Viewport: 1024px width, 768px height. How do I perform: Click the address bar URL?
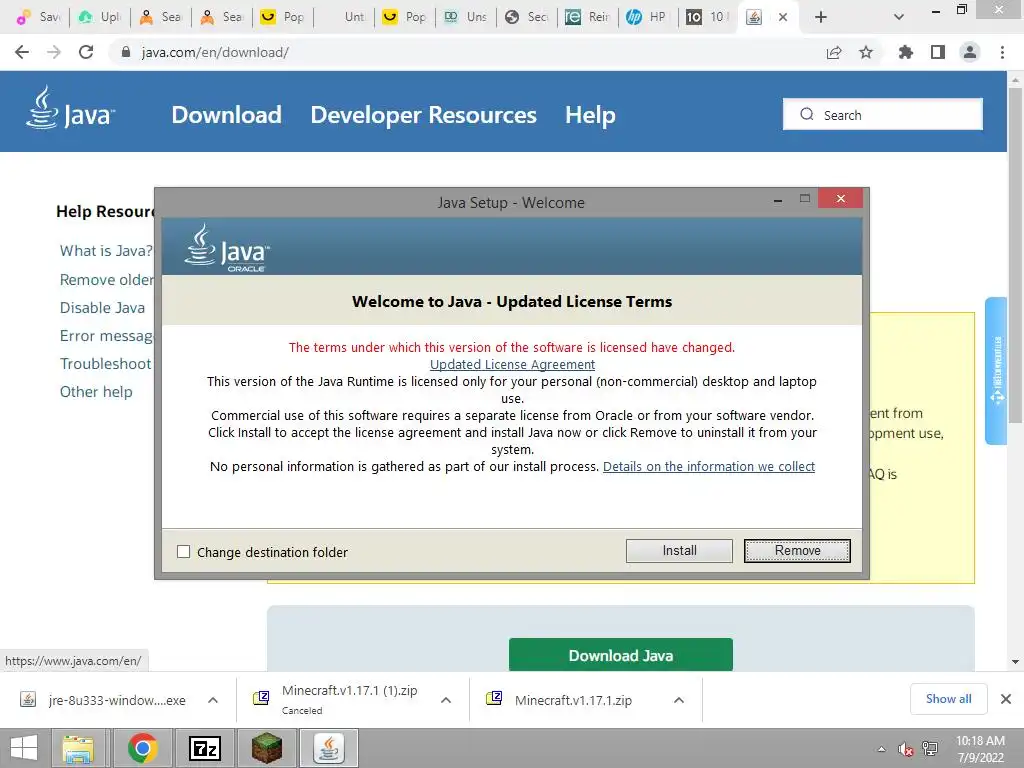(215, 52)
